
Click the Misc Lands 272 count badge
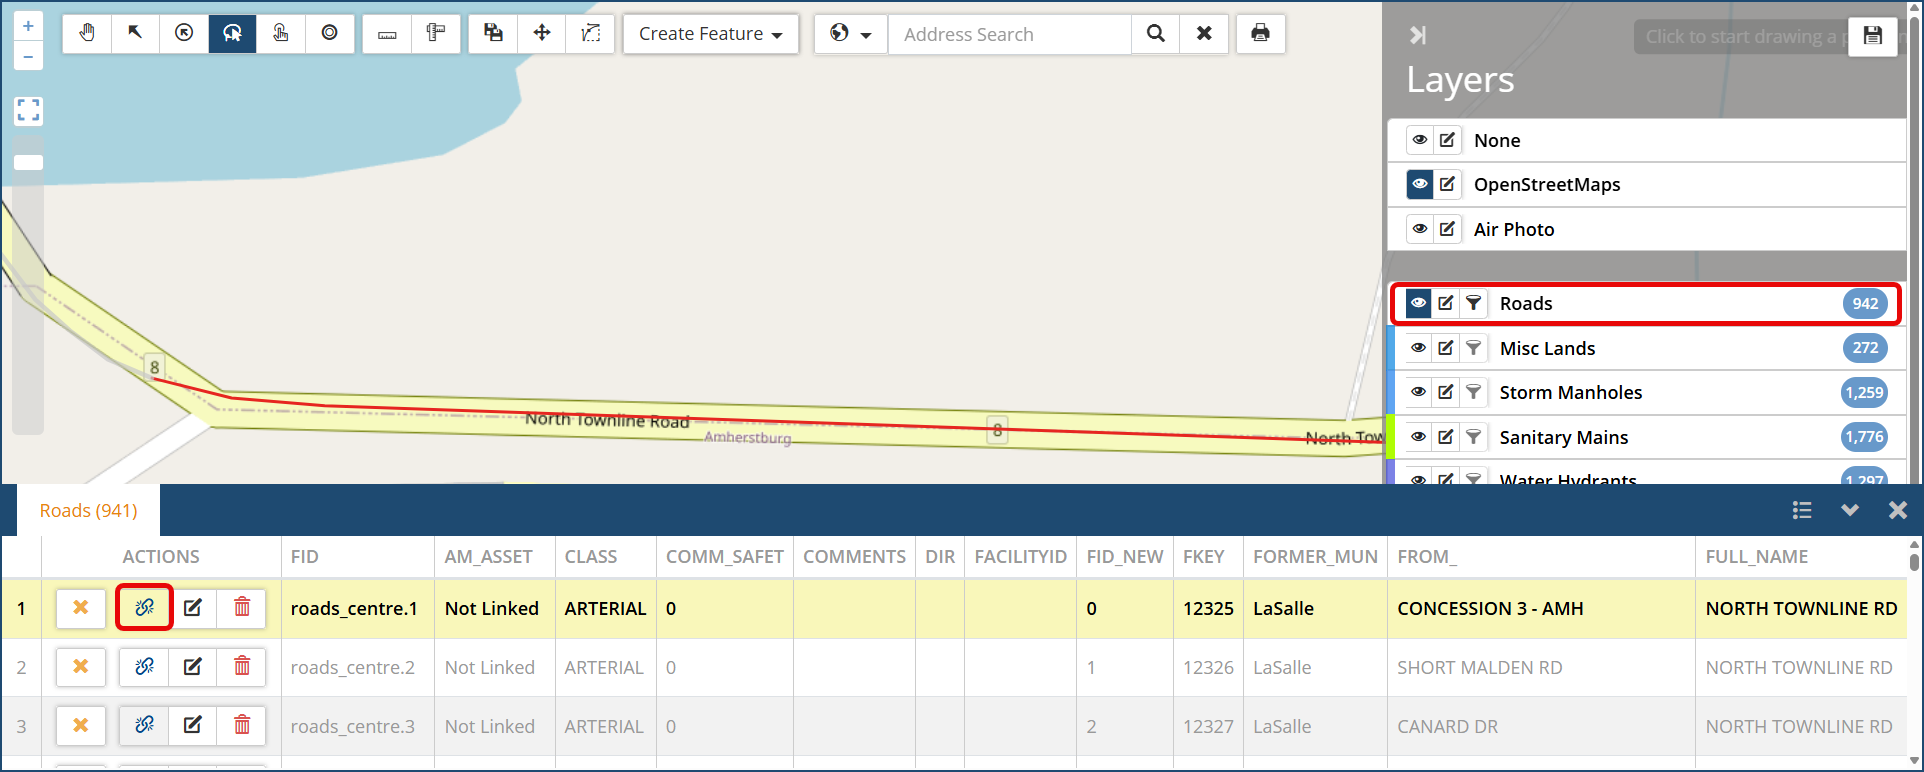tap(1865, 348)
